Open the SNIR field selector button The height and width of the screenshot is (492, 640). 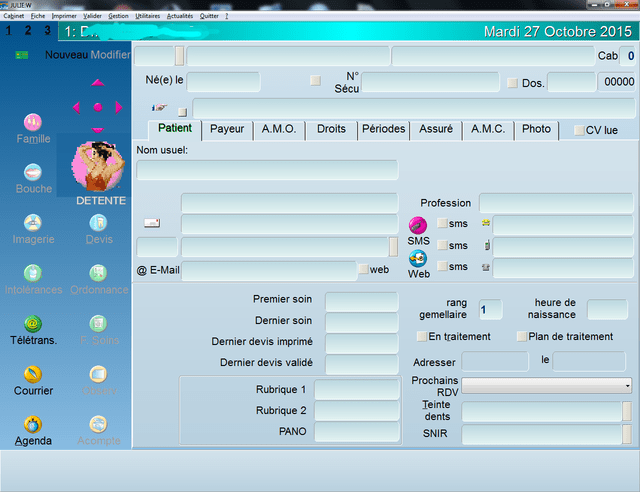(627, 434)
